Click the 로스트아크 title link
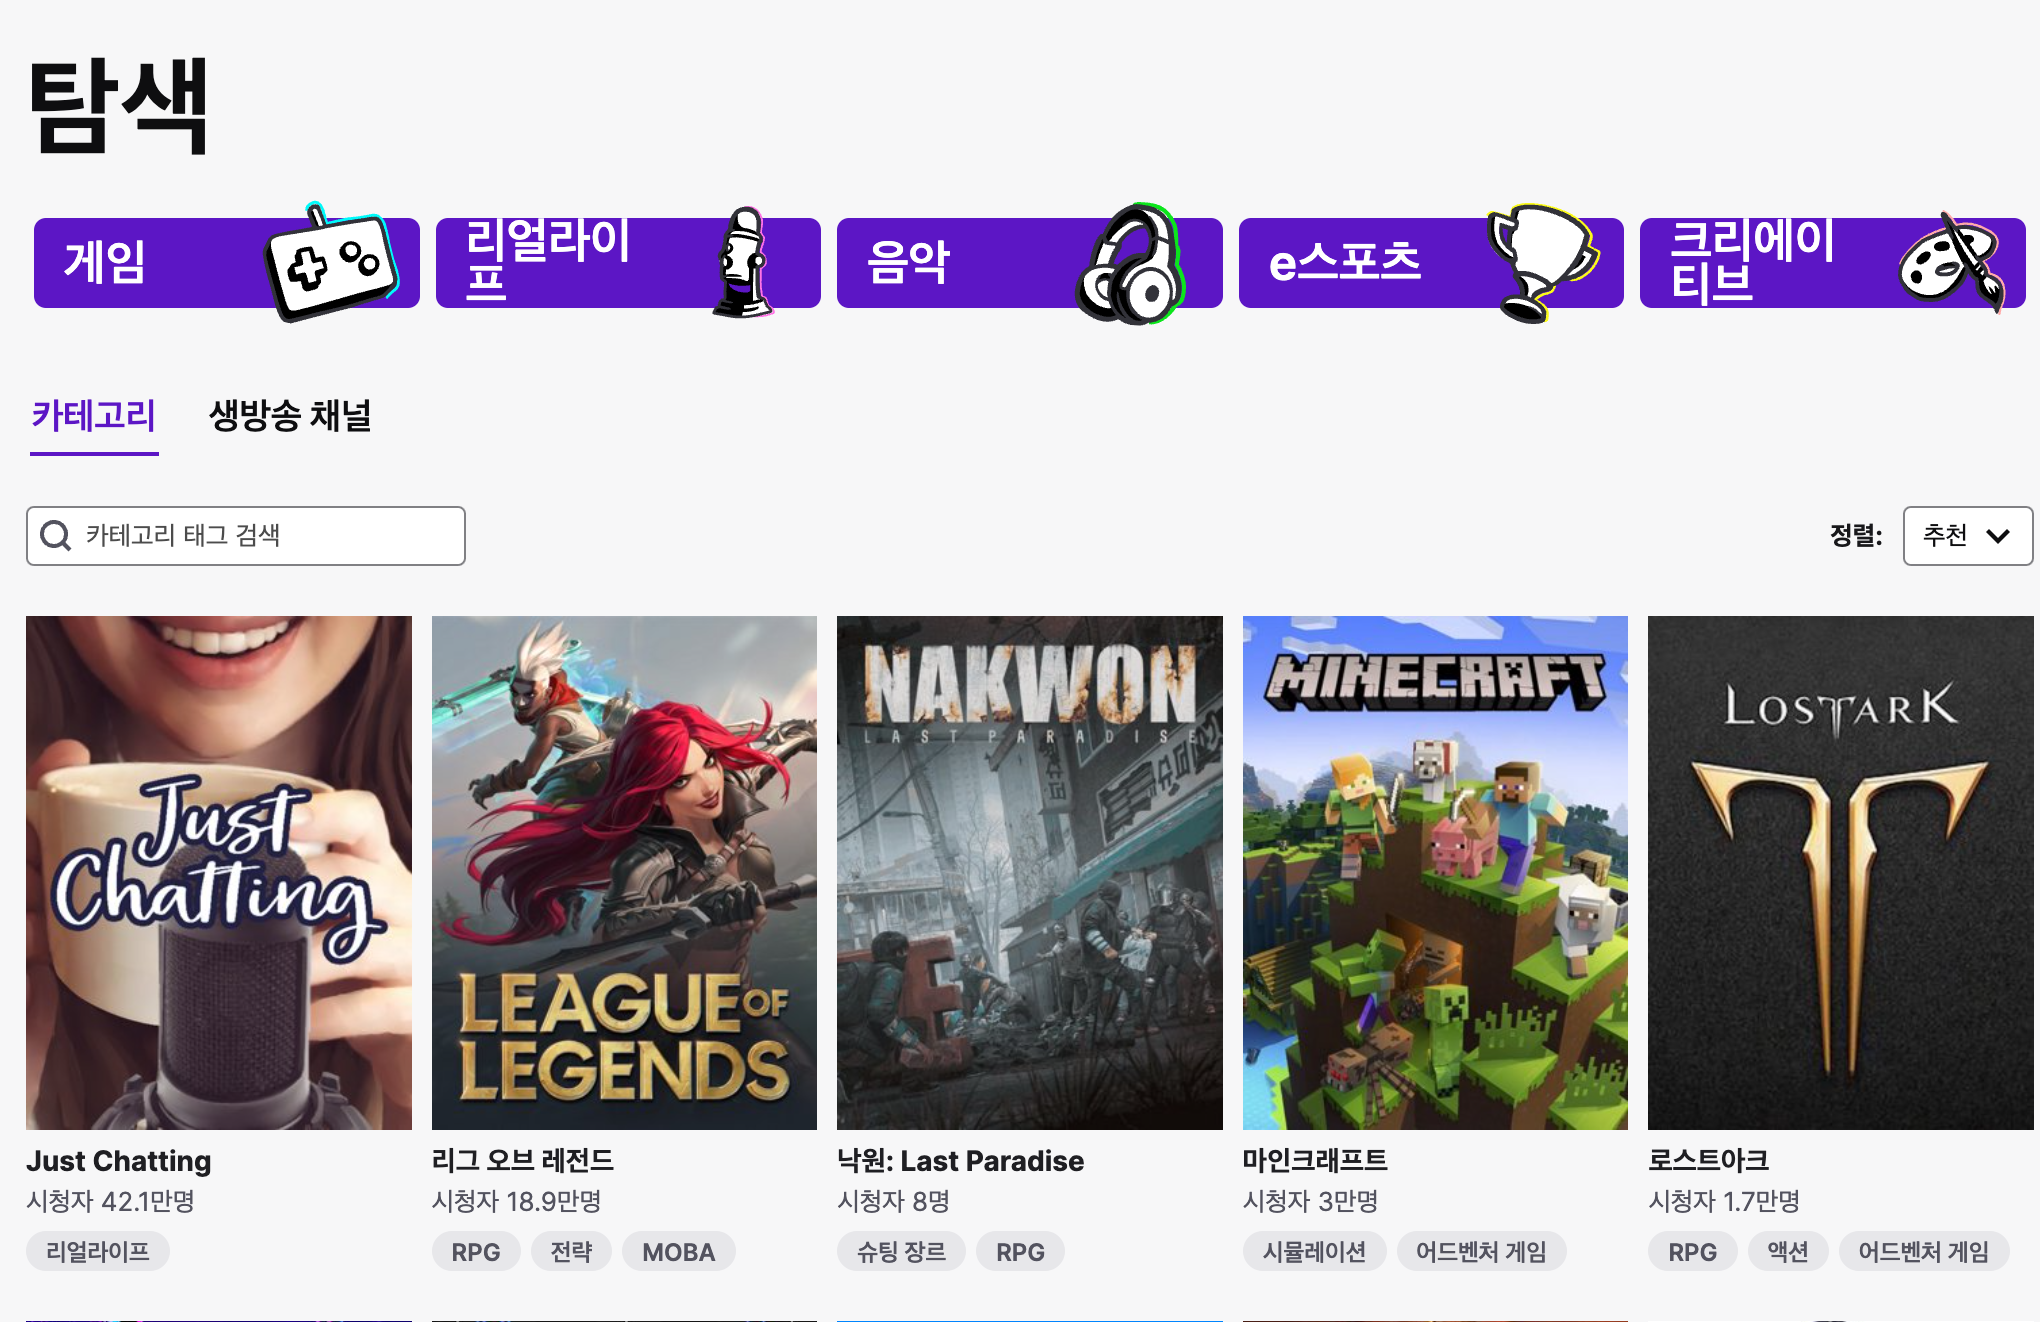The image size is (2040, 1322). (1708, 1160)
